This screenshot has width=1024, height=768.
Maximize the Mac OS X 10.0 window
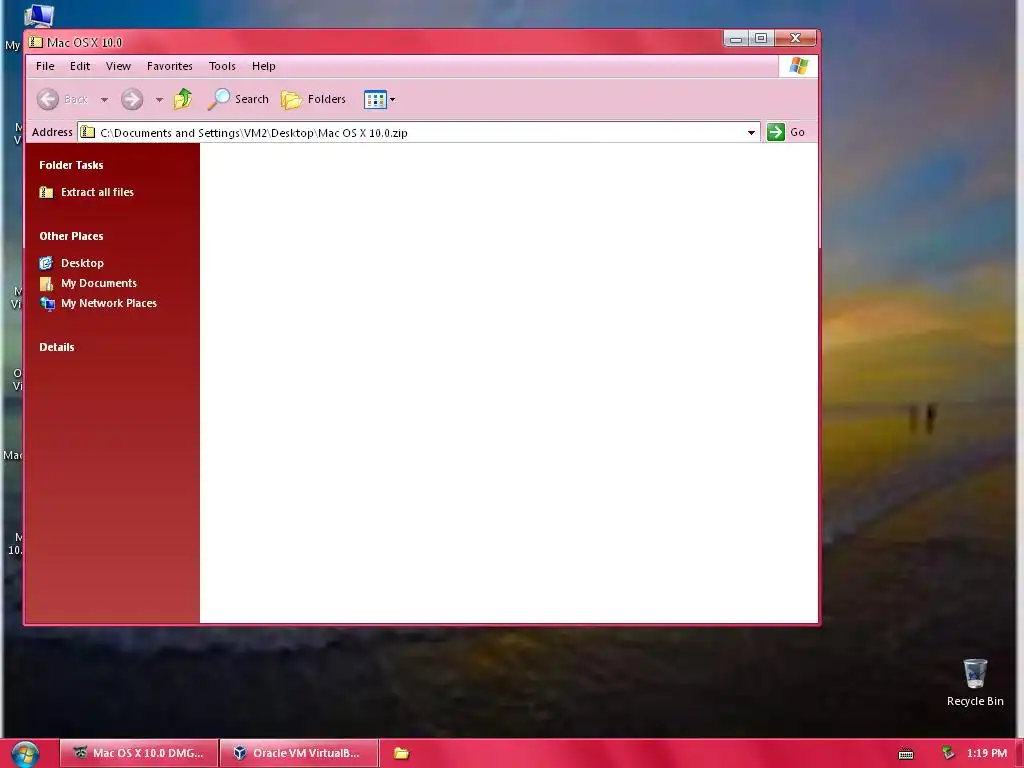pos(761,39)
